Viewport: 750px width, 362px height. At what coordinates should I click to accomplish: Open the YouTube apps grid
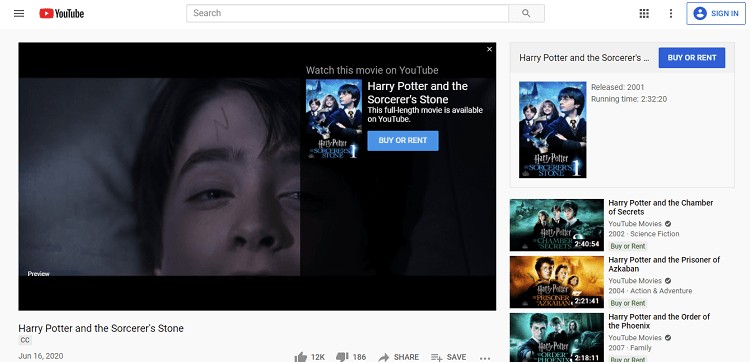click(x=644, y=13)
